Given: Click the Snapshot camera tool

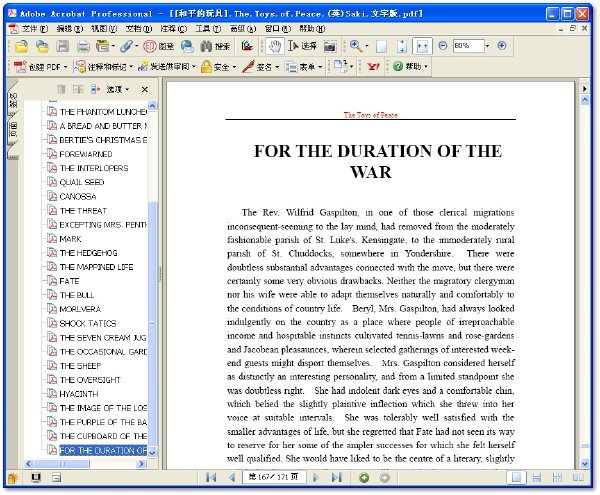Looking at the screenshot, I should (x=330, y=46).
